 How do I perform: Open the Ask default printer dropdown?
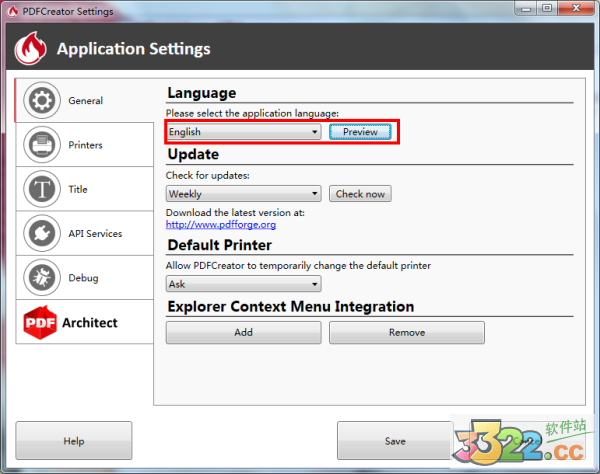(x=243, y=284)
